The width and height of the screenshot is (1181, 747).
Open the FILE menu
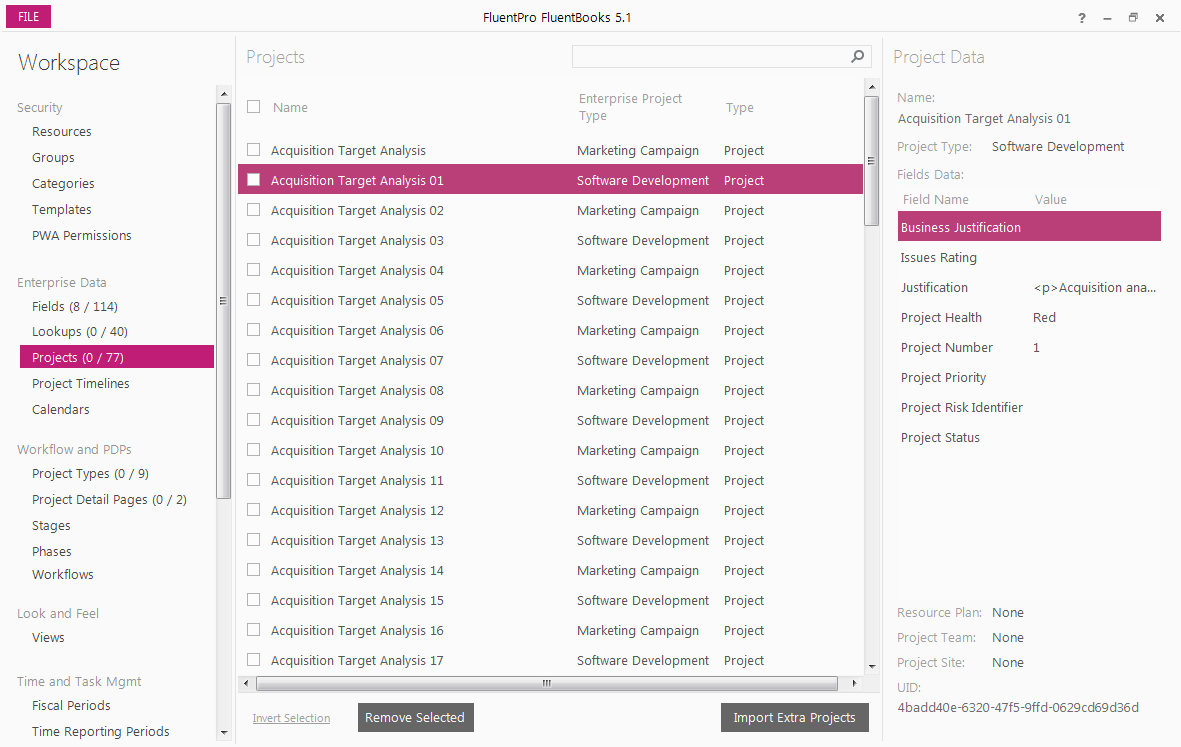pyautogui.click(x=29, y=17)
